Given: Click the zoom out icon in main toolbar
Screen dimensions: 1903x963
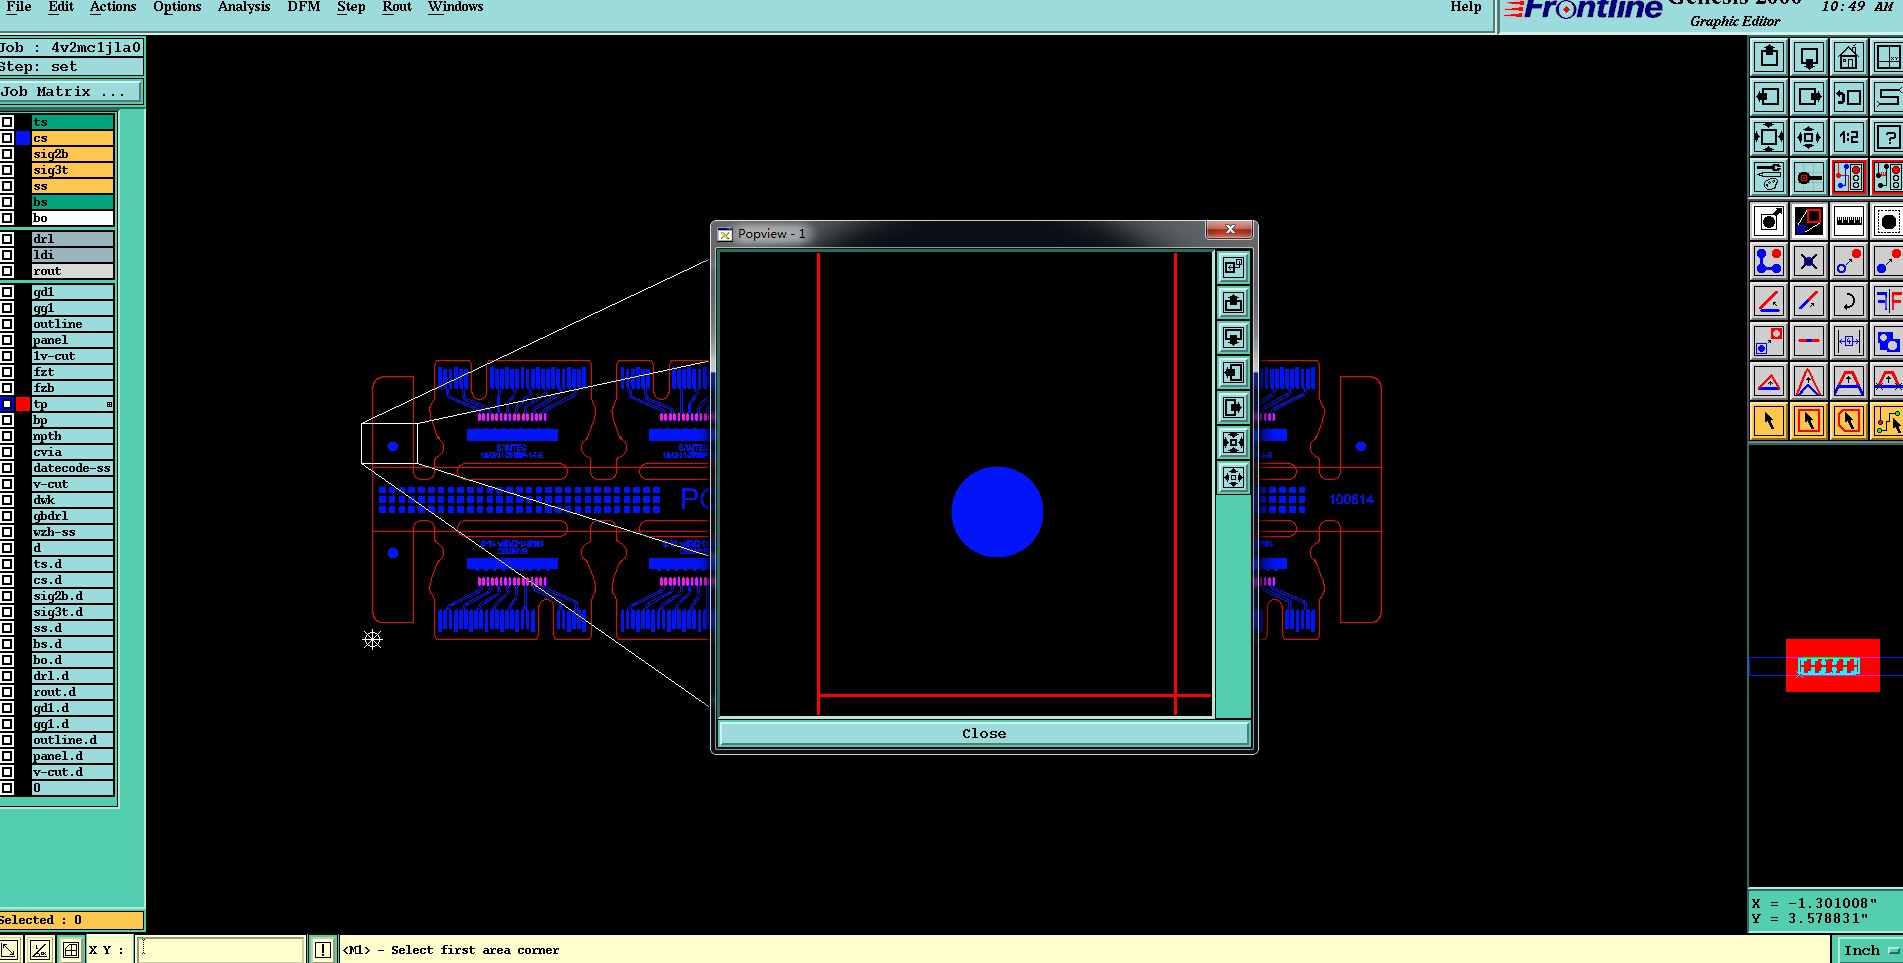Looking at the screenshot, I should click(x=1809, y=137).
